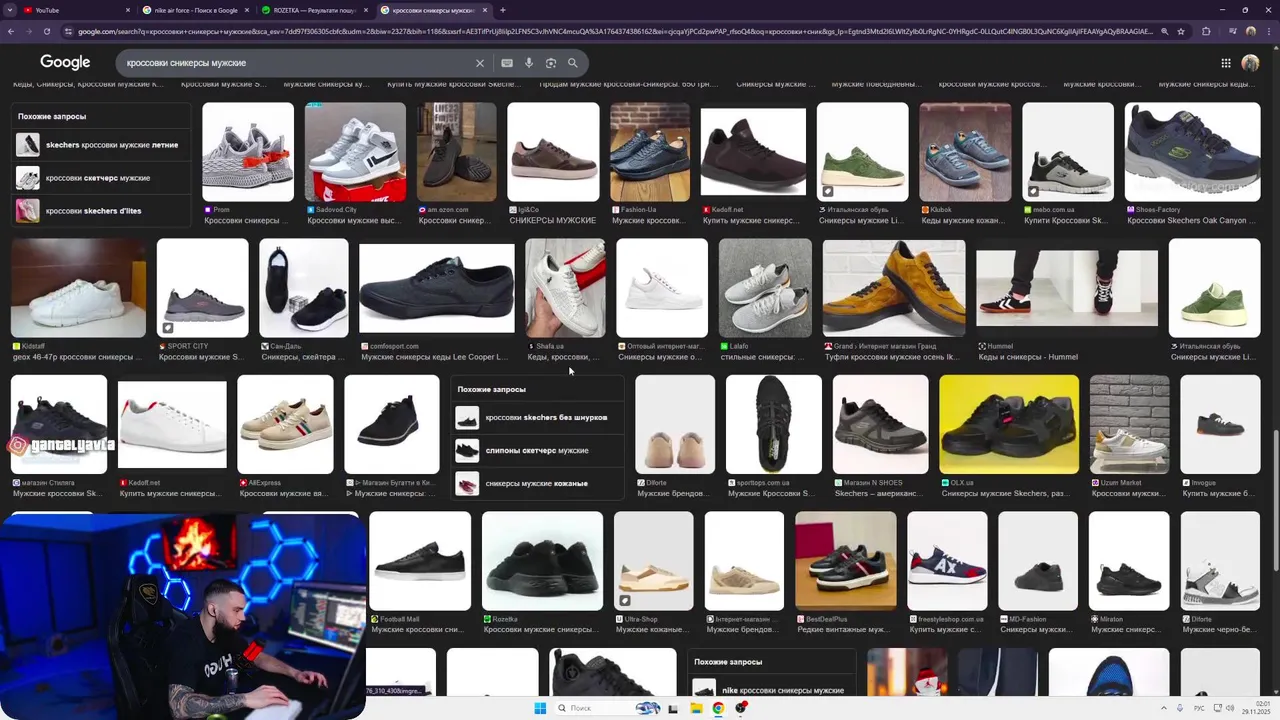The width and height of the screenshot is (1280, 720).
Task: Bookmark this page with the star icon
Action: click(x=1182, y=31)
